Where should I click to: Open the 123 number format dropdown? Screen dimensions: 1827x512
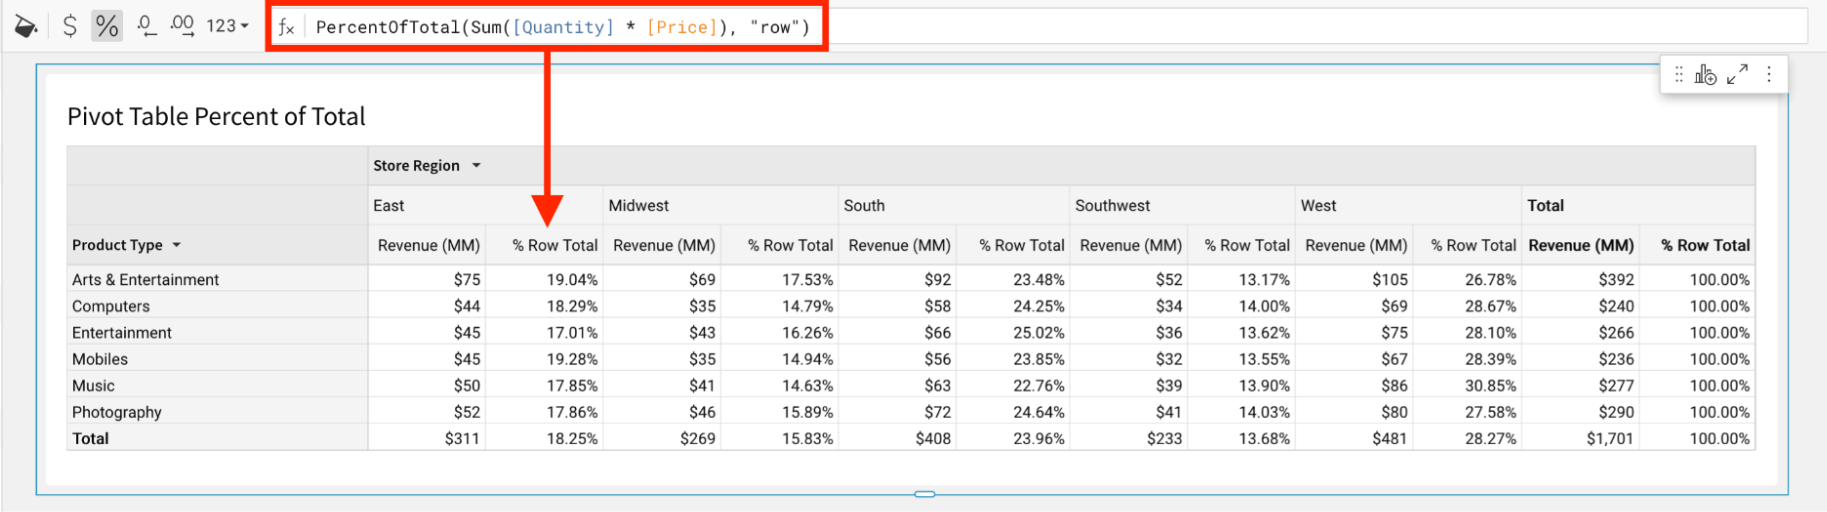(227, 26)
